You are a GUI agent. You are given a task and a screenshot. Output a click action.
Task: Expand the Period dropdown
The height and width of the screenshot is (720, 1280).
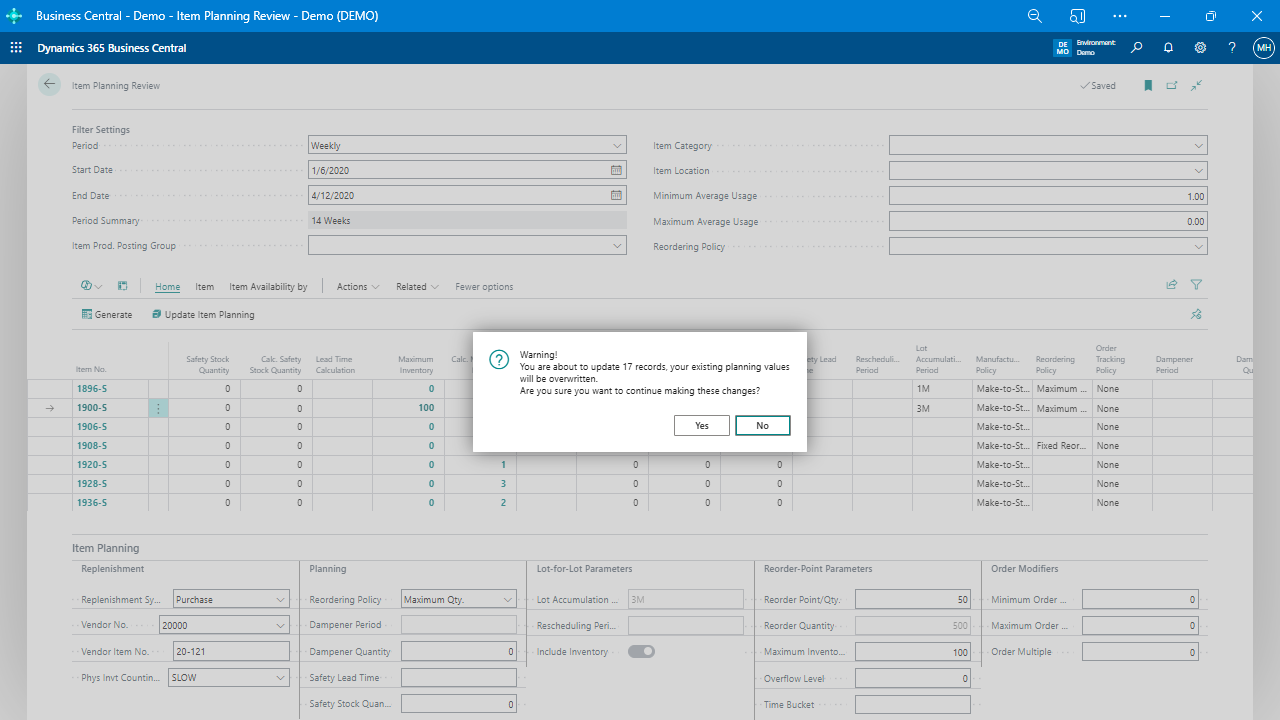point(616,146)
